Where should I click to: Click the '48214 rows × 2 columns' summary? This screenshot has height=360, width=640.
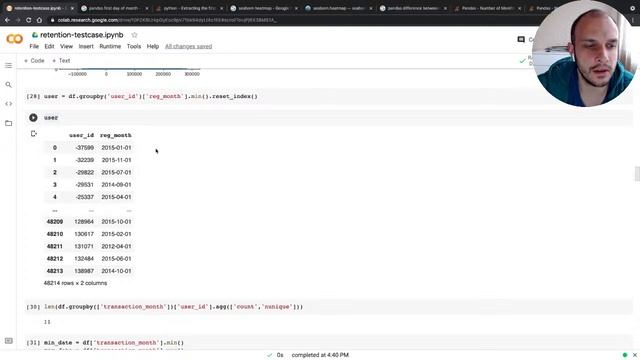(x=76, y=283)
